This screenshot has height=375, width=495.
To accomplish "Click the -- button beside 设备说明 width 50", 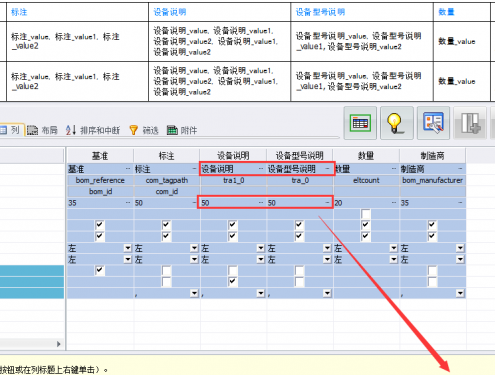I will (261, 203).
